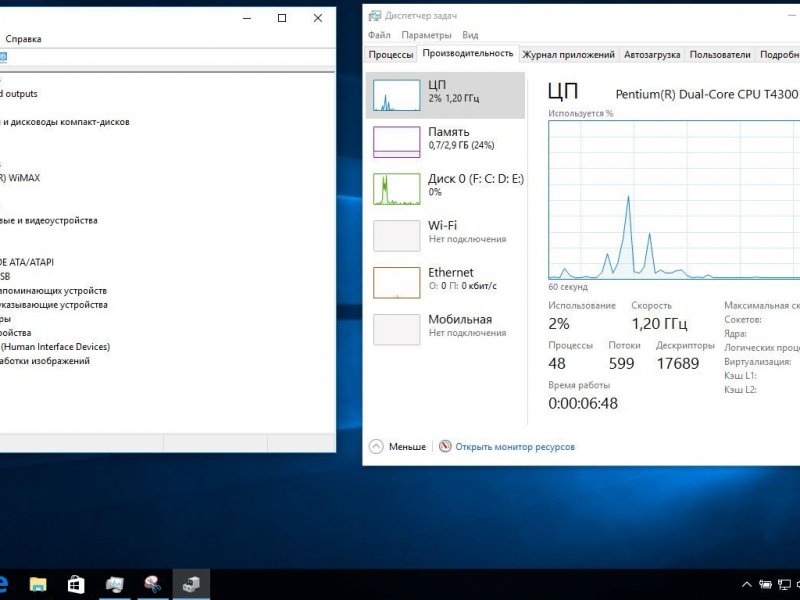Click the uptime value 0:00:06:48
800x600 pixels.
tap(583, 404)
